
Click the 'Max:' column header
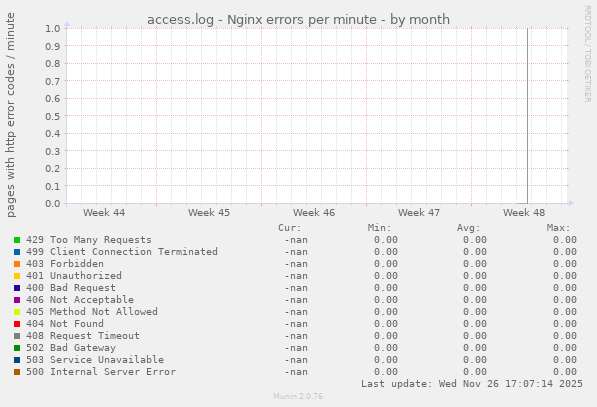pyautogui.click(x=559, y=228)
